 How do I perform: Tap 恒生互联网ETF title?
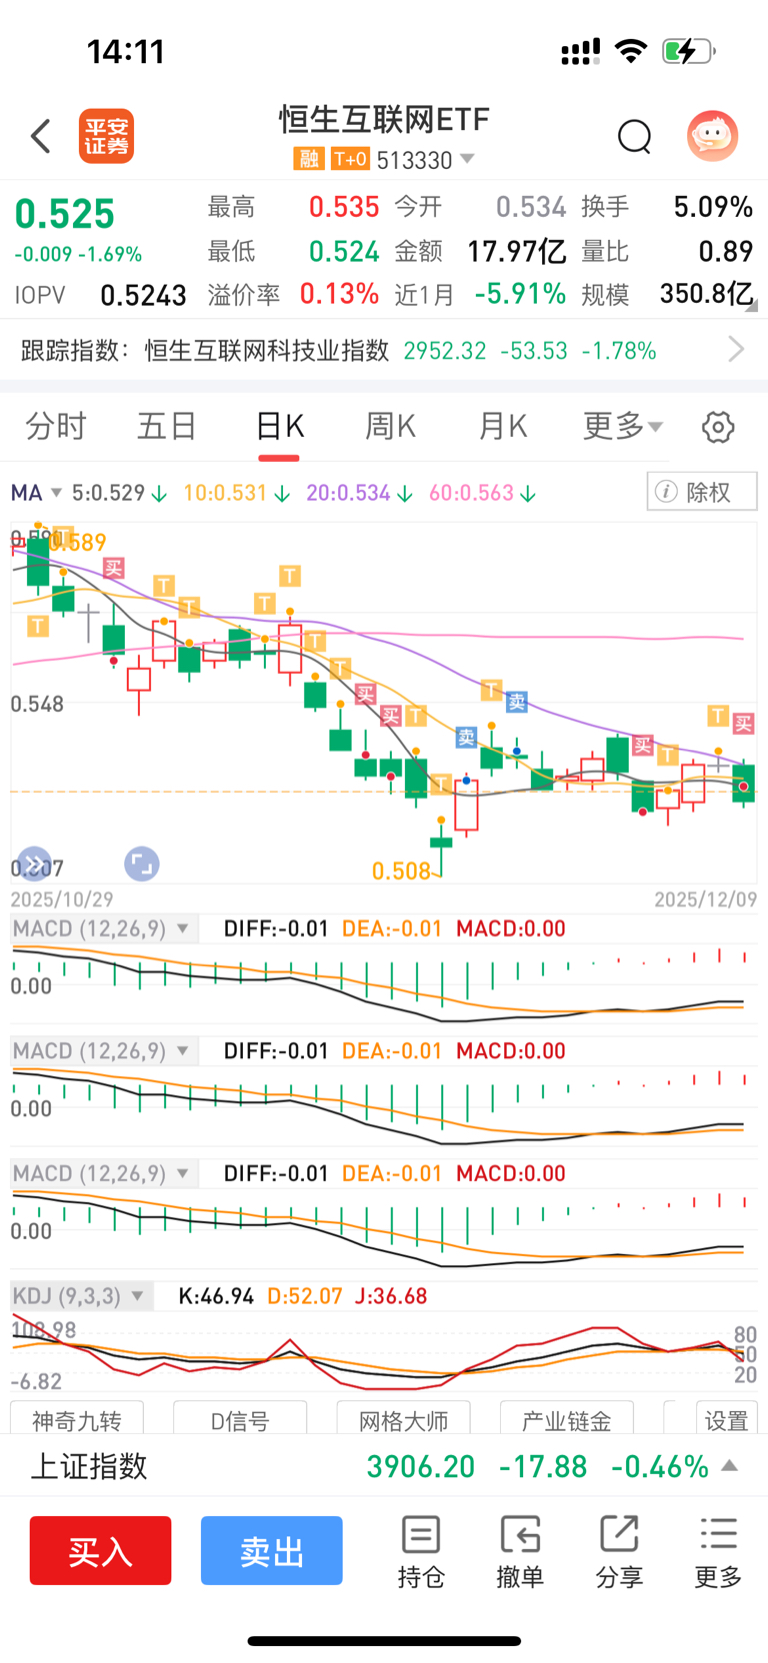(384, 120)
